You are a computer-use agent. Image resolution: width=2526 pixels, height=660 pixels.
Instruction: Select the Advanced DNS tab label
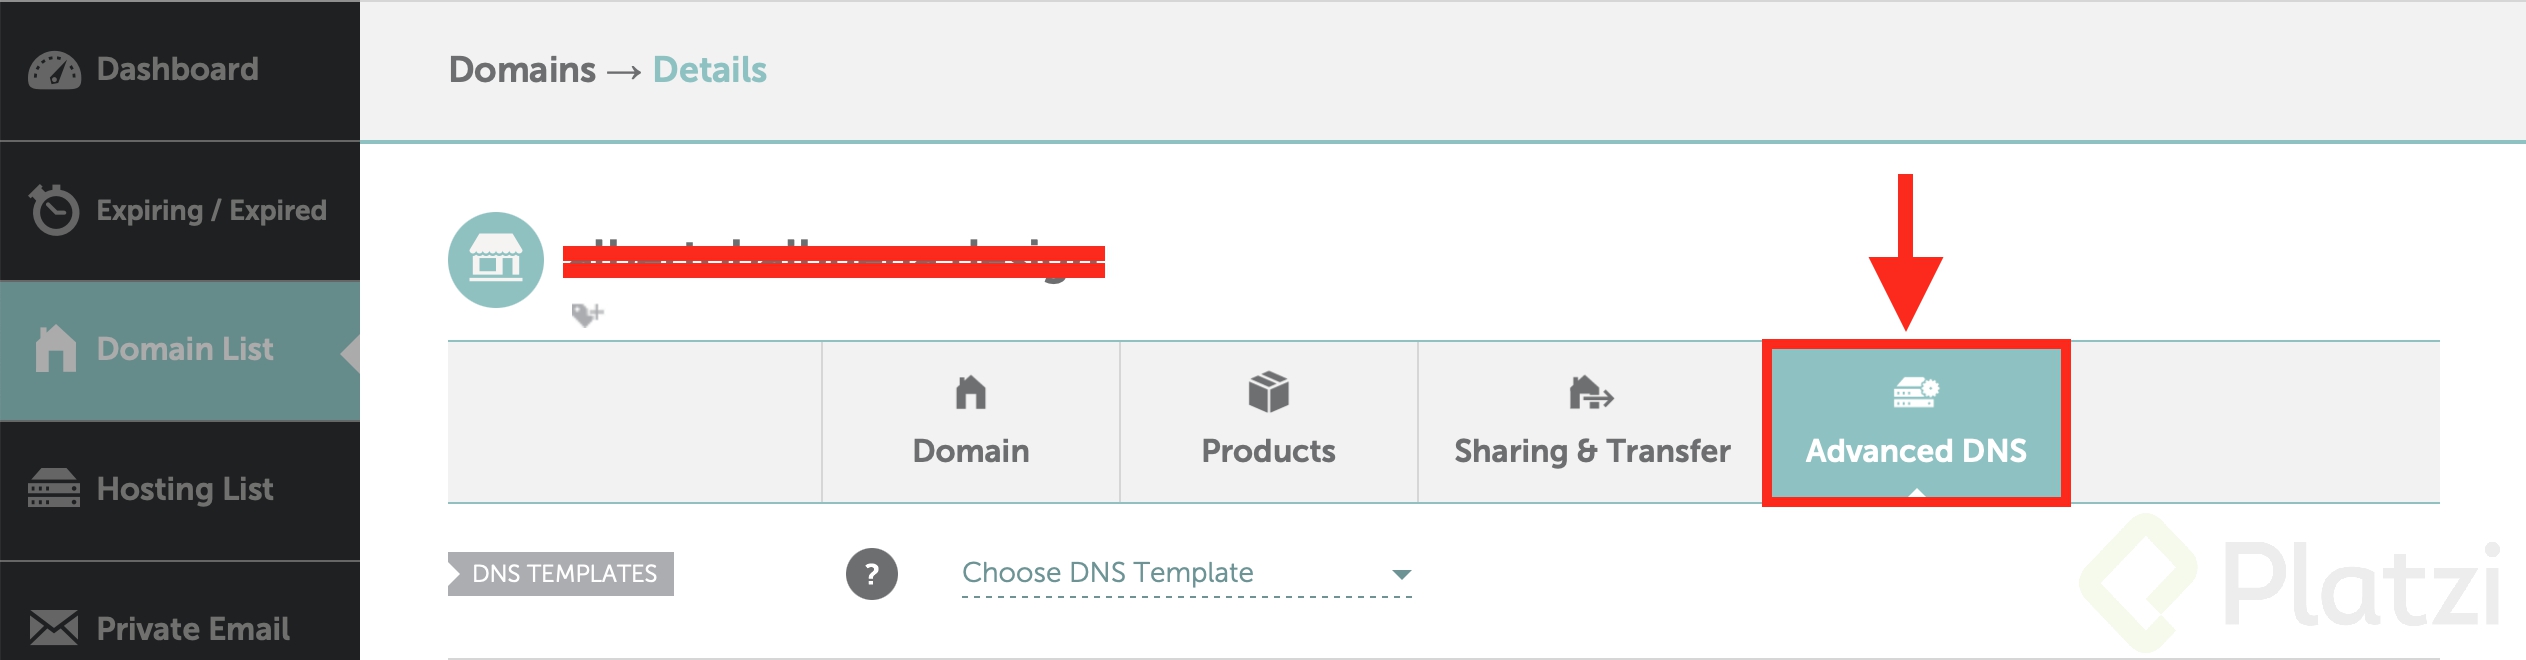point(1916,451)
